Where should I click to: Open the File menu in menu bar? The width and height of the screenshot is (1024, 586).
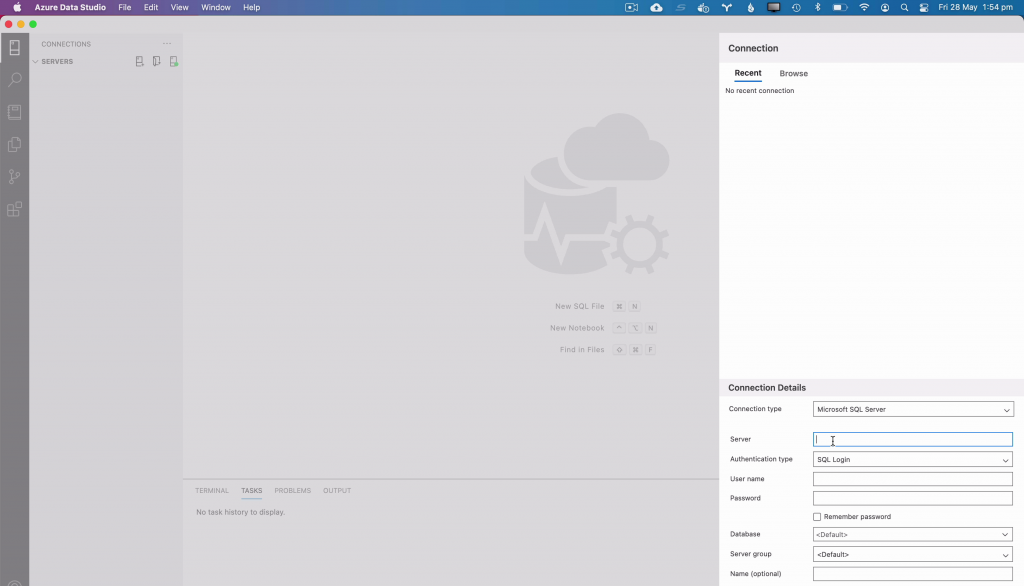(x=124, y=7)
